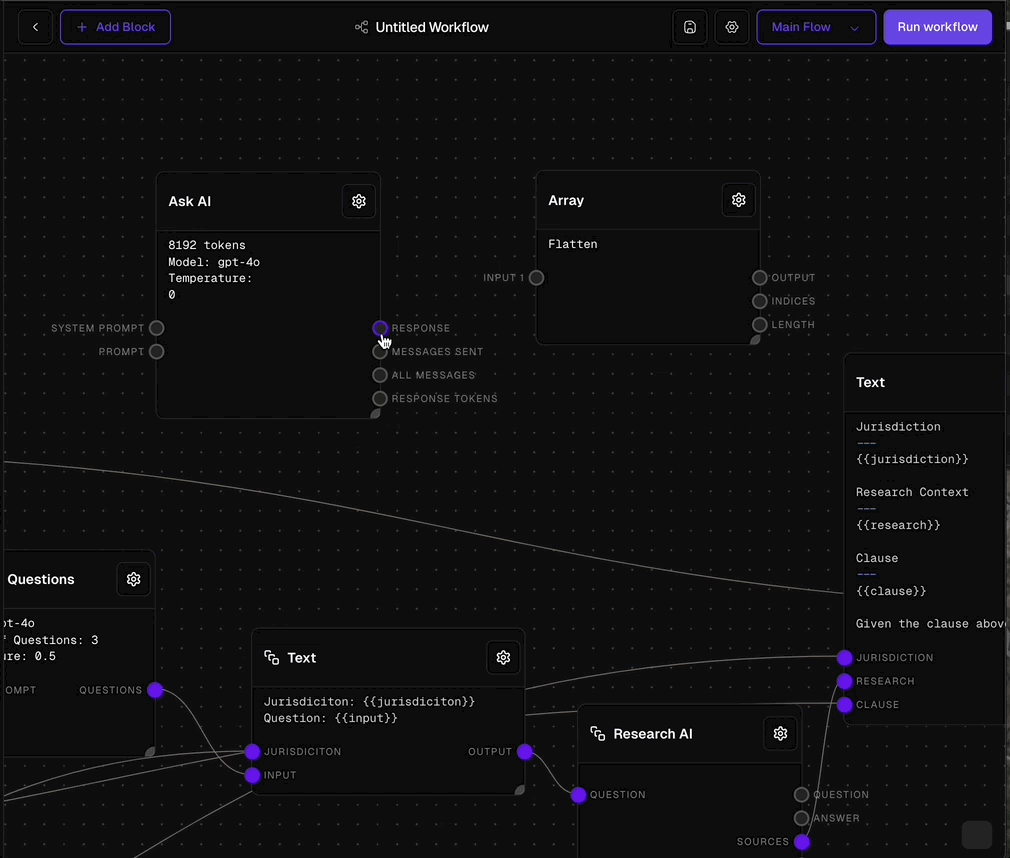Open the Jurisdiction Text block settings gear
This screenshot has height=858, width=1010.
503,657
